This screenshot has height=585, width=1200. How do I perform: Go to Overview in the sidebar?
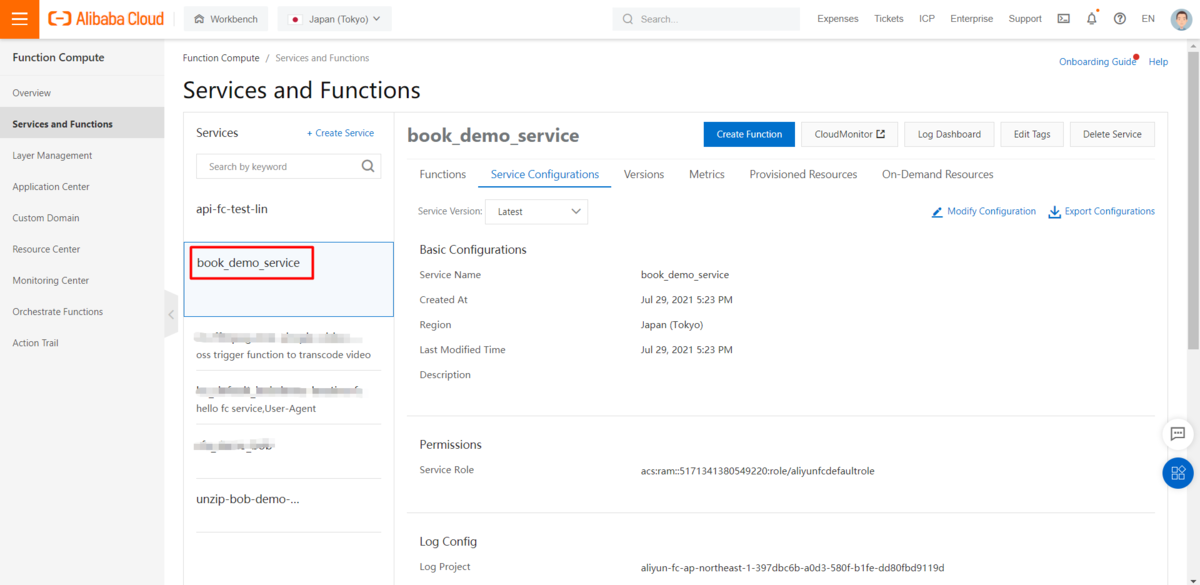click(82, 93)
